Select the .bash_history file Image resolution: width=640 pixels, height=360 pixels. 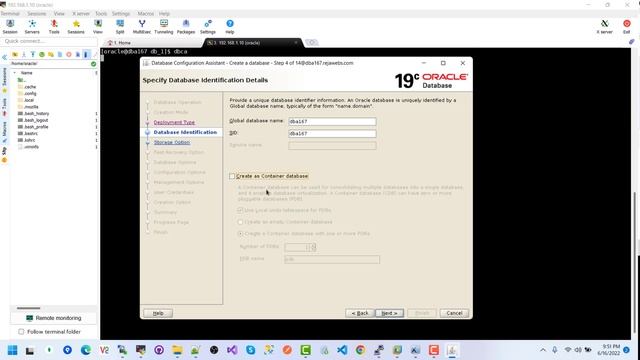point(36,113)
